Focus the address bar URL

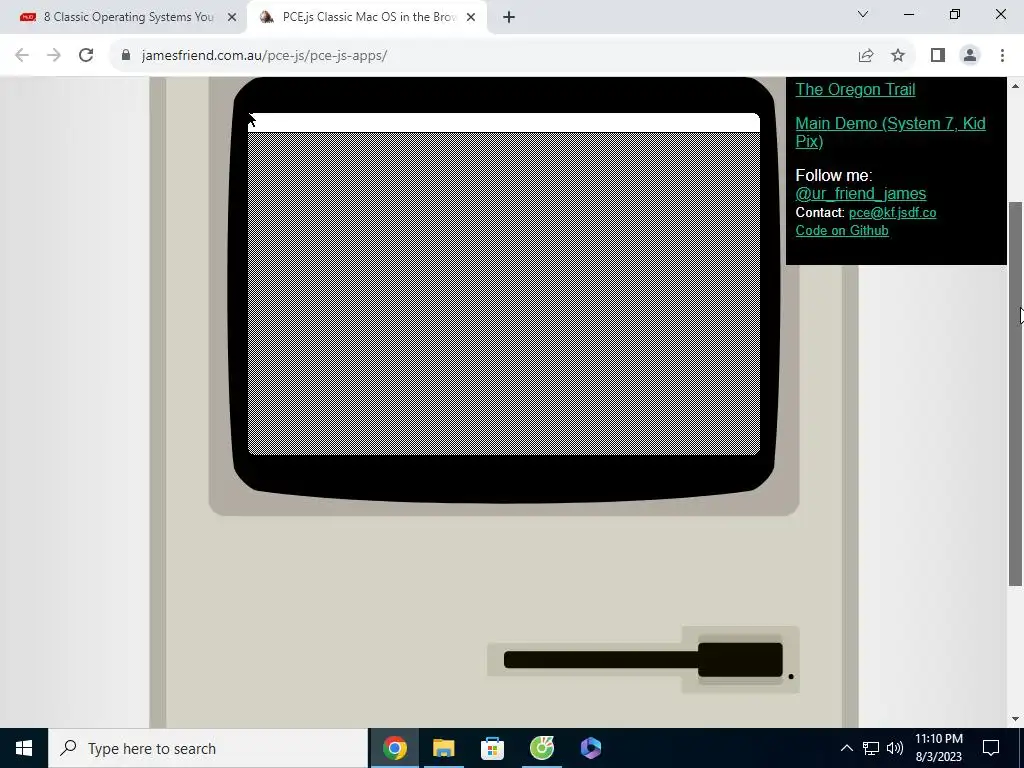pyautogui.click(x=264, y=56)
